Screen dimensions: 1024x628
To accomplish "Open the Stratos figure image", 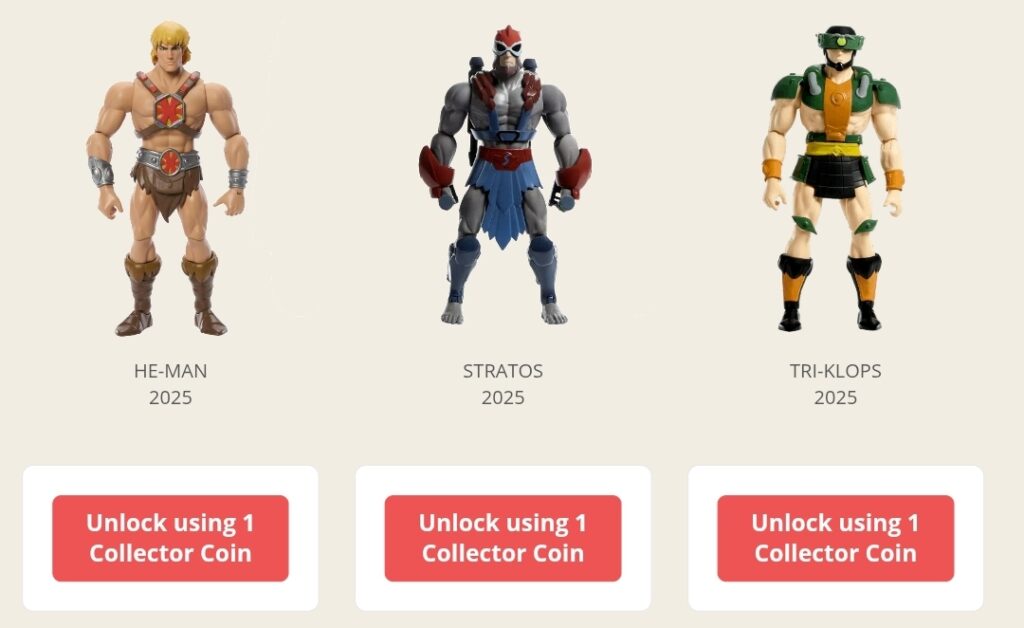I will pyautogui.click(x=505, y=175).
